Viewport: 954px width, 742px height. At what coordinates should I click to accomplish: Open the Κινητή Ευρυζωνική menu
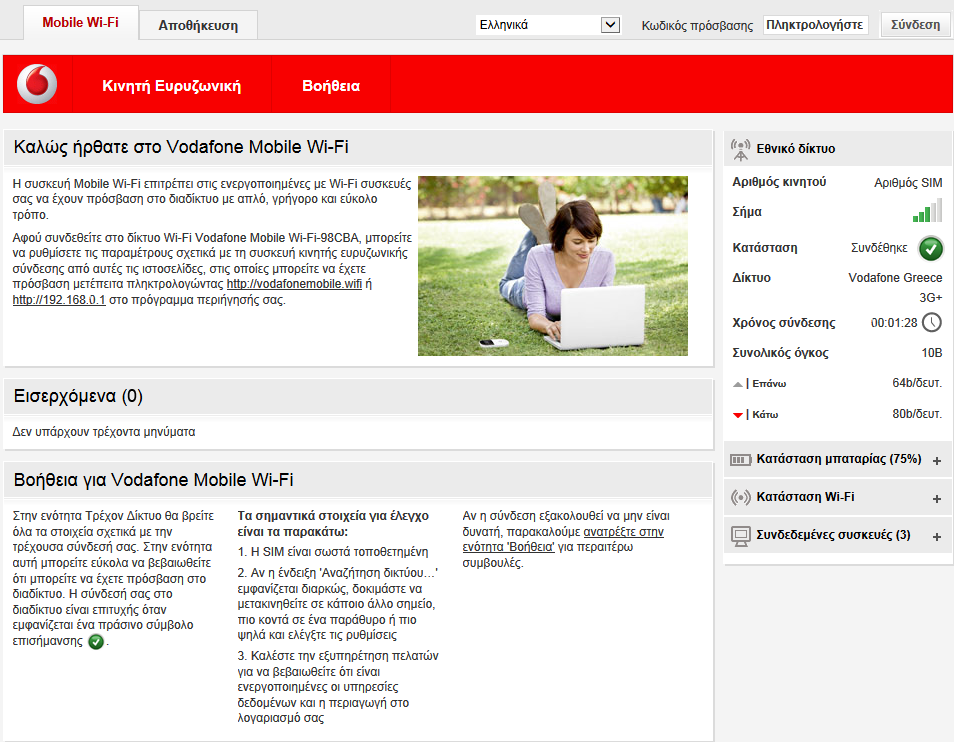coord(172,86)
